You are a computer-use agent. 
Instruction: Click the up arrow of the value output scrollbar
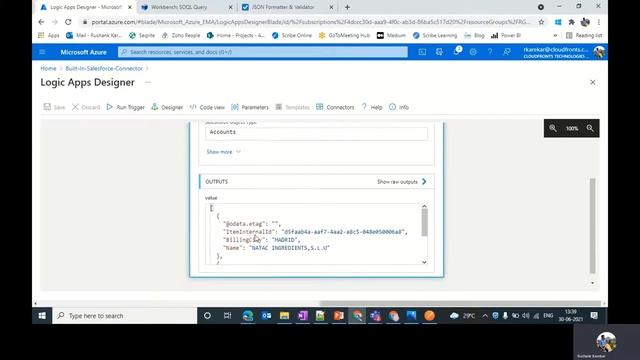click(424, 207)
